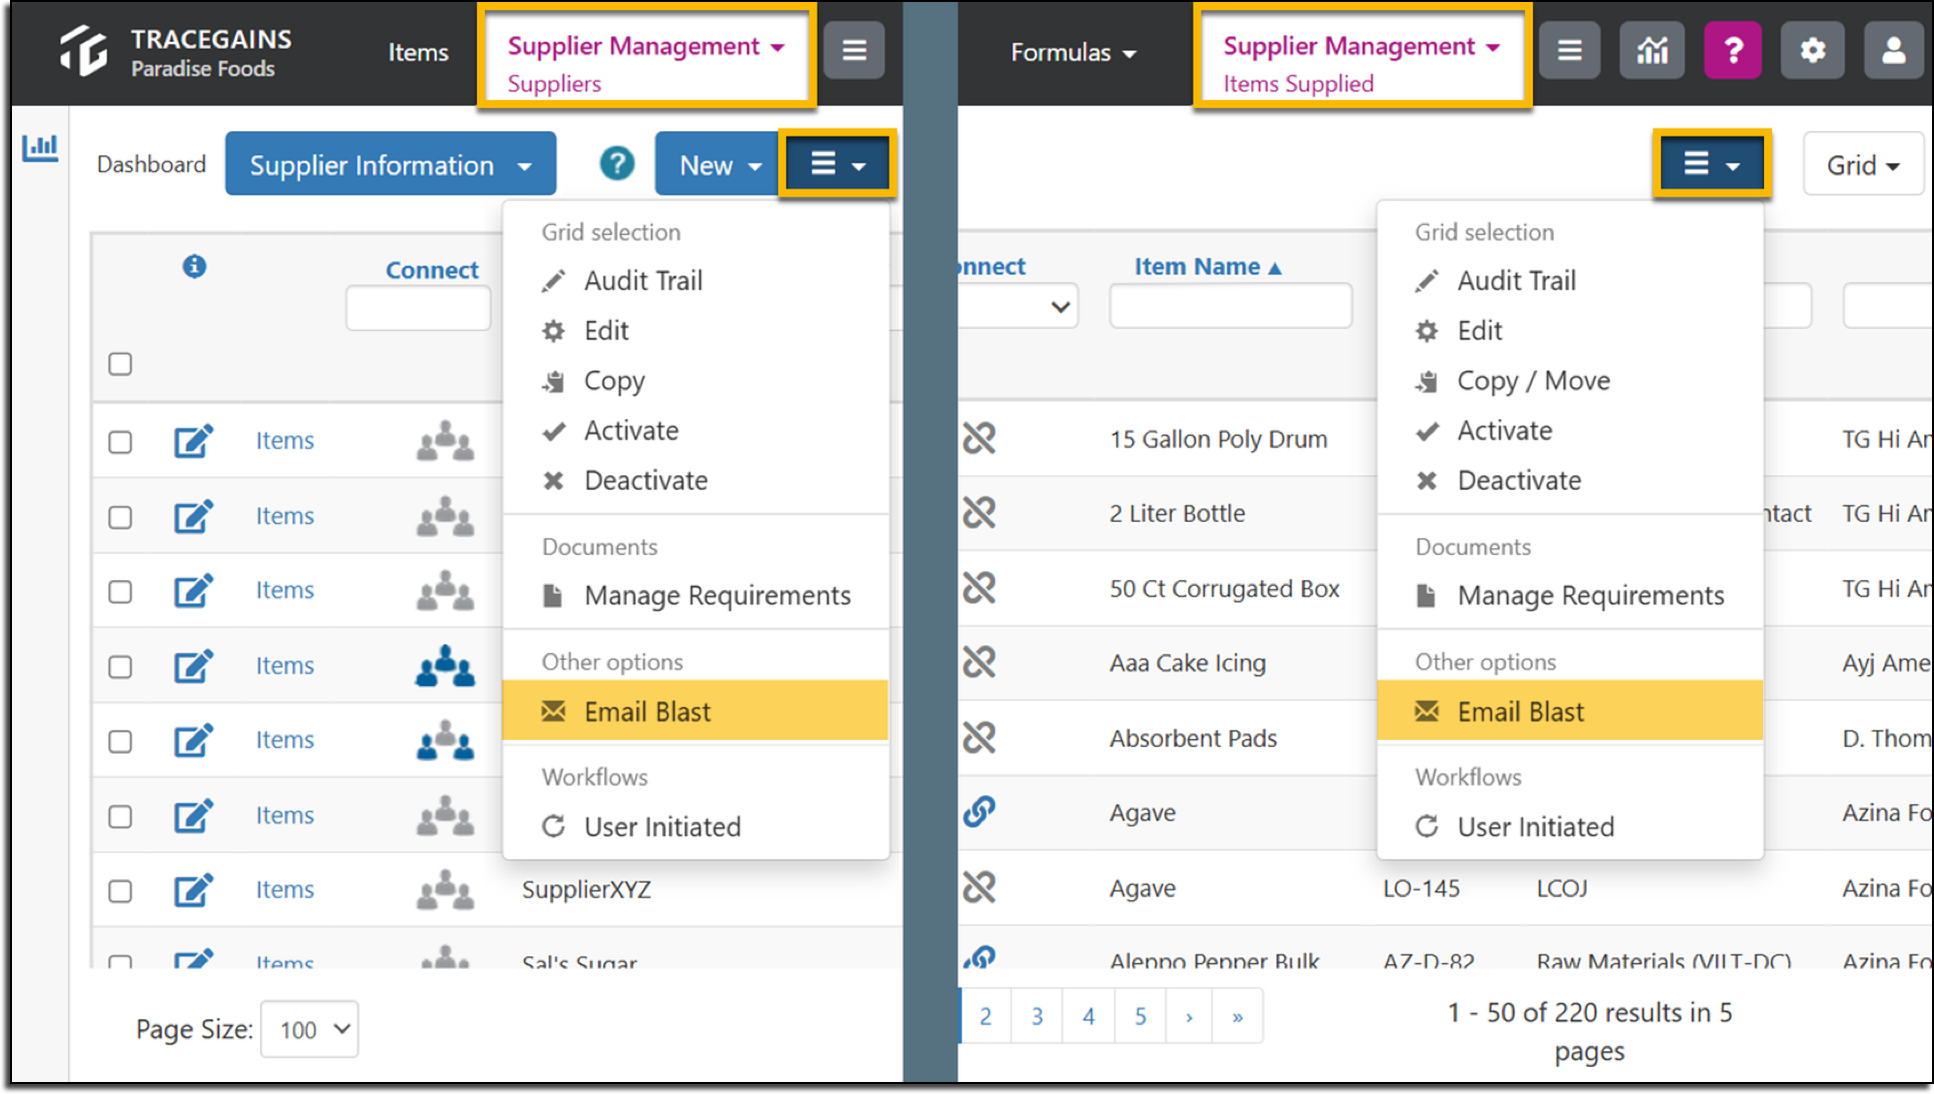Image resolution: width=1934 pixels, height=1094 pixels.
Task: Click the info icon in grid header
Action: point(194,266)
